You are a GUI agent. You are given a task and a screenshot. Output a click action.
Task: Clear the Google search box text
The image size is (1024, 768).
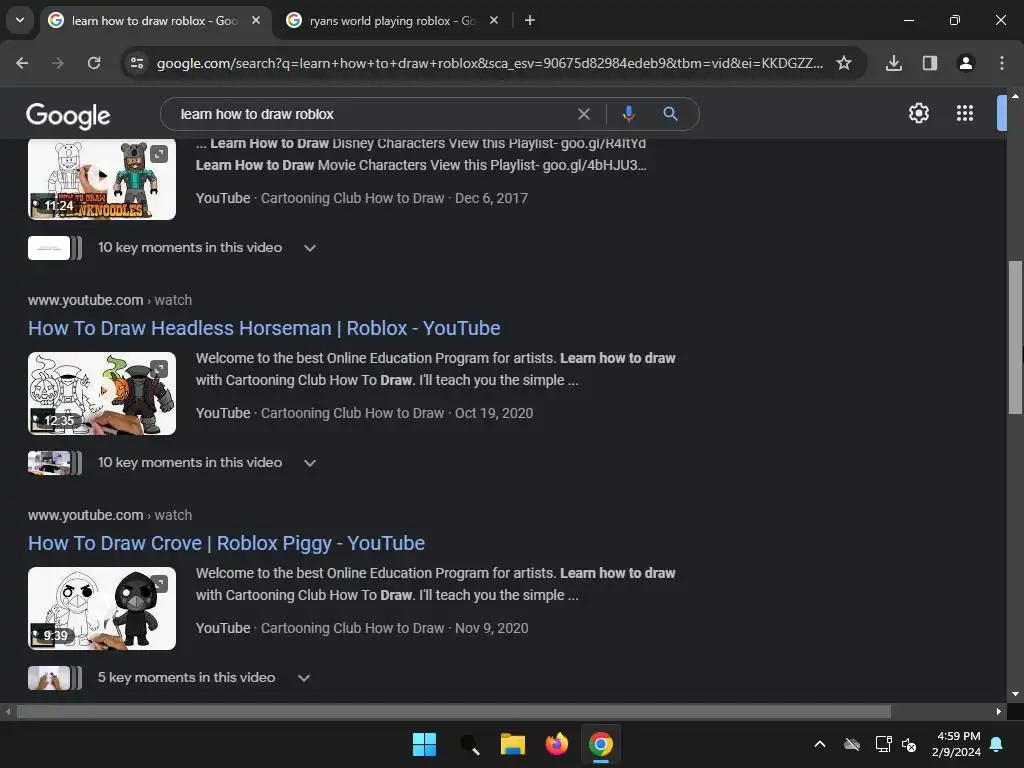click(584, 114)
